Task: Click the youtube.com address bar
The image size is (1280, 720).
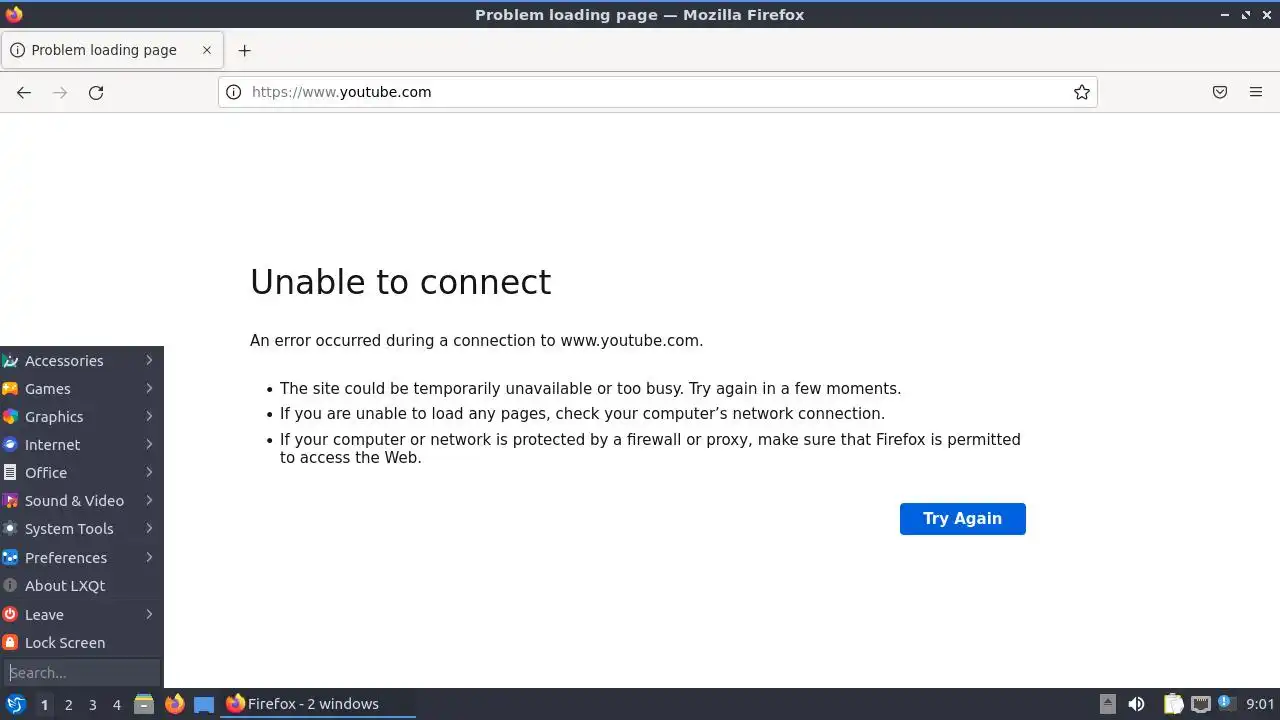Action: click(x=657, y=92)
